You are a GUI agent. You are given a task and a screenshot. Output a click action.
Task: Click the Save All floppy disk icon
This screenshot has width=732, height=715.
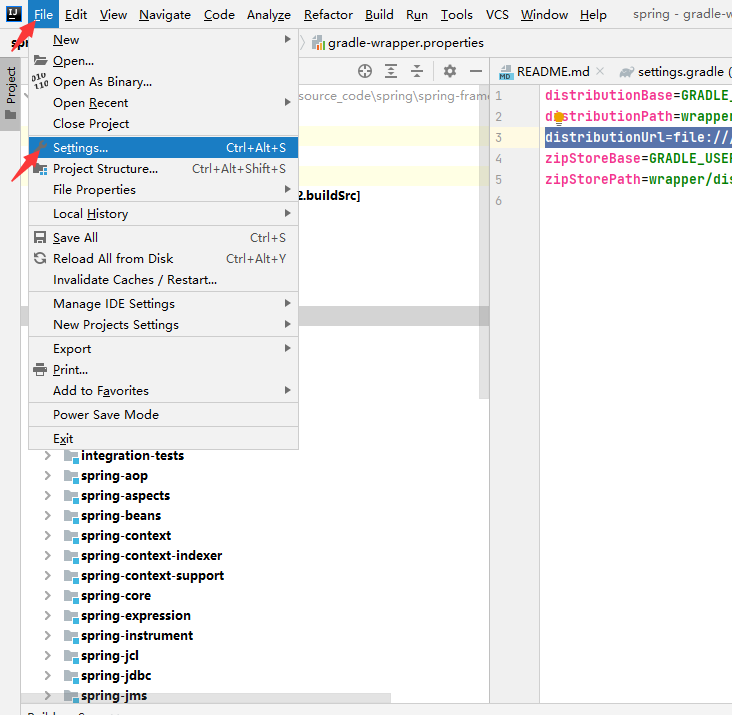(40, 238)
